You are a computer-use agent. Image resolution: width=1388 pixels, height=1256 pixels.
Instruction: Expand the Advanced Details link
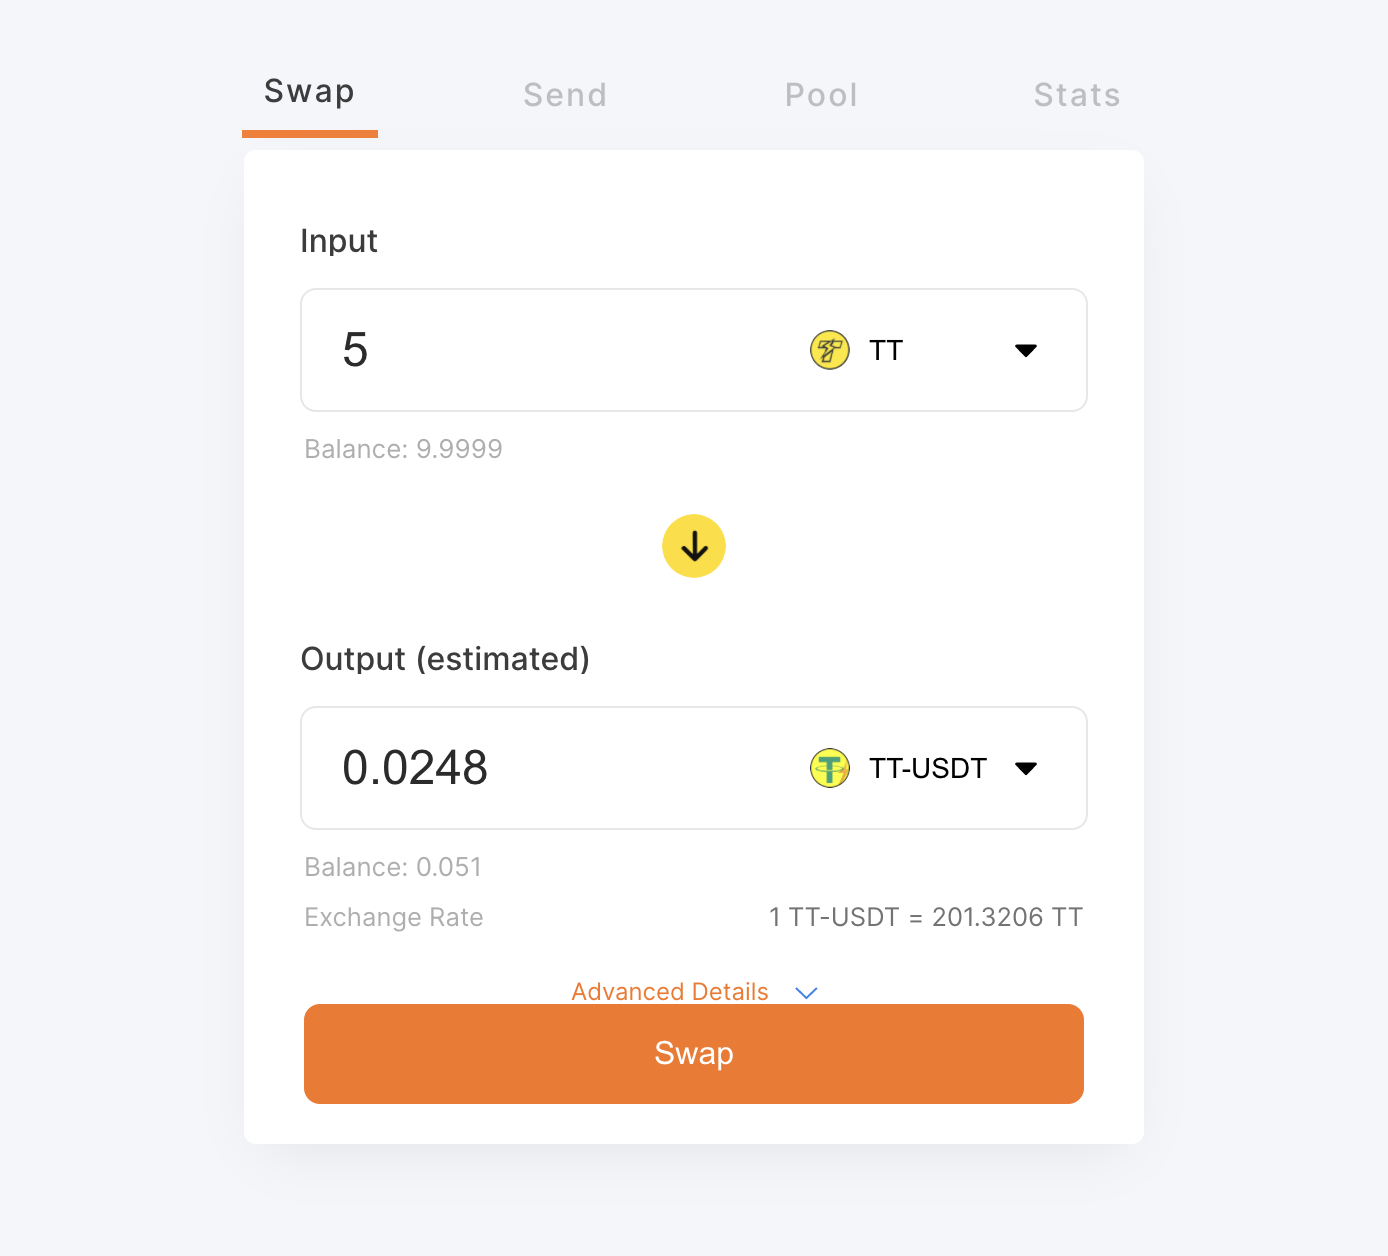(670, 992)
